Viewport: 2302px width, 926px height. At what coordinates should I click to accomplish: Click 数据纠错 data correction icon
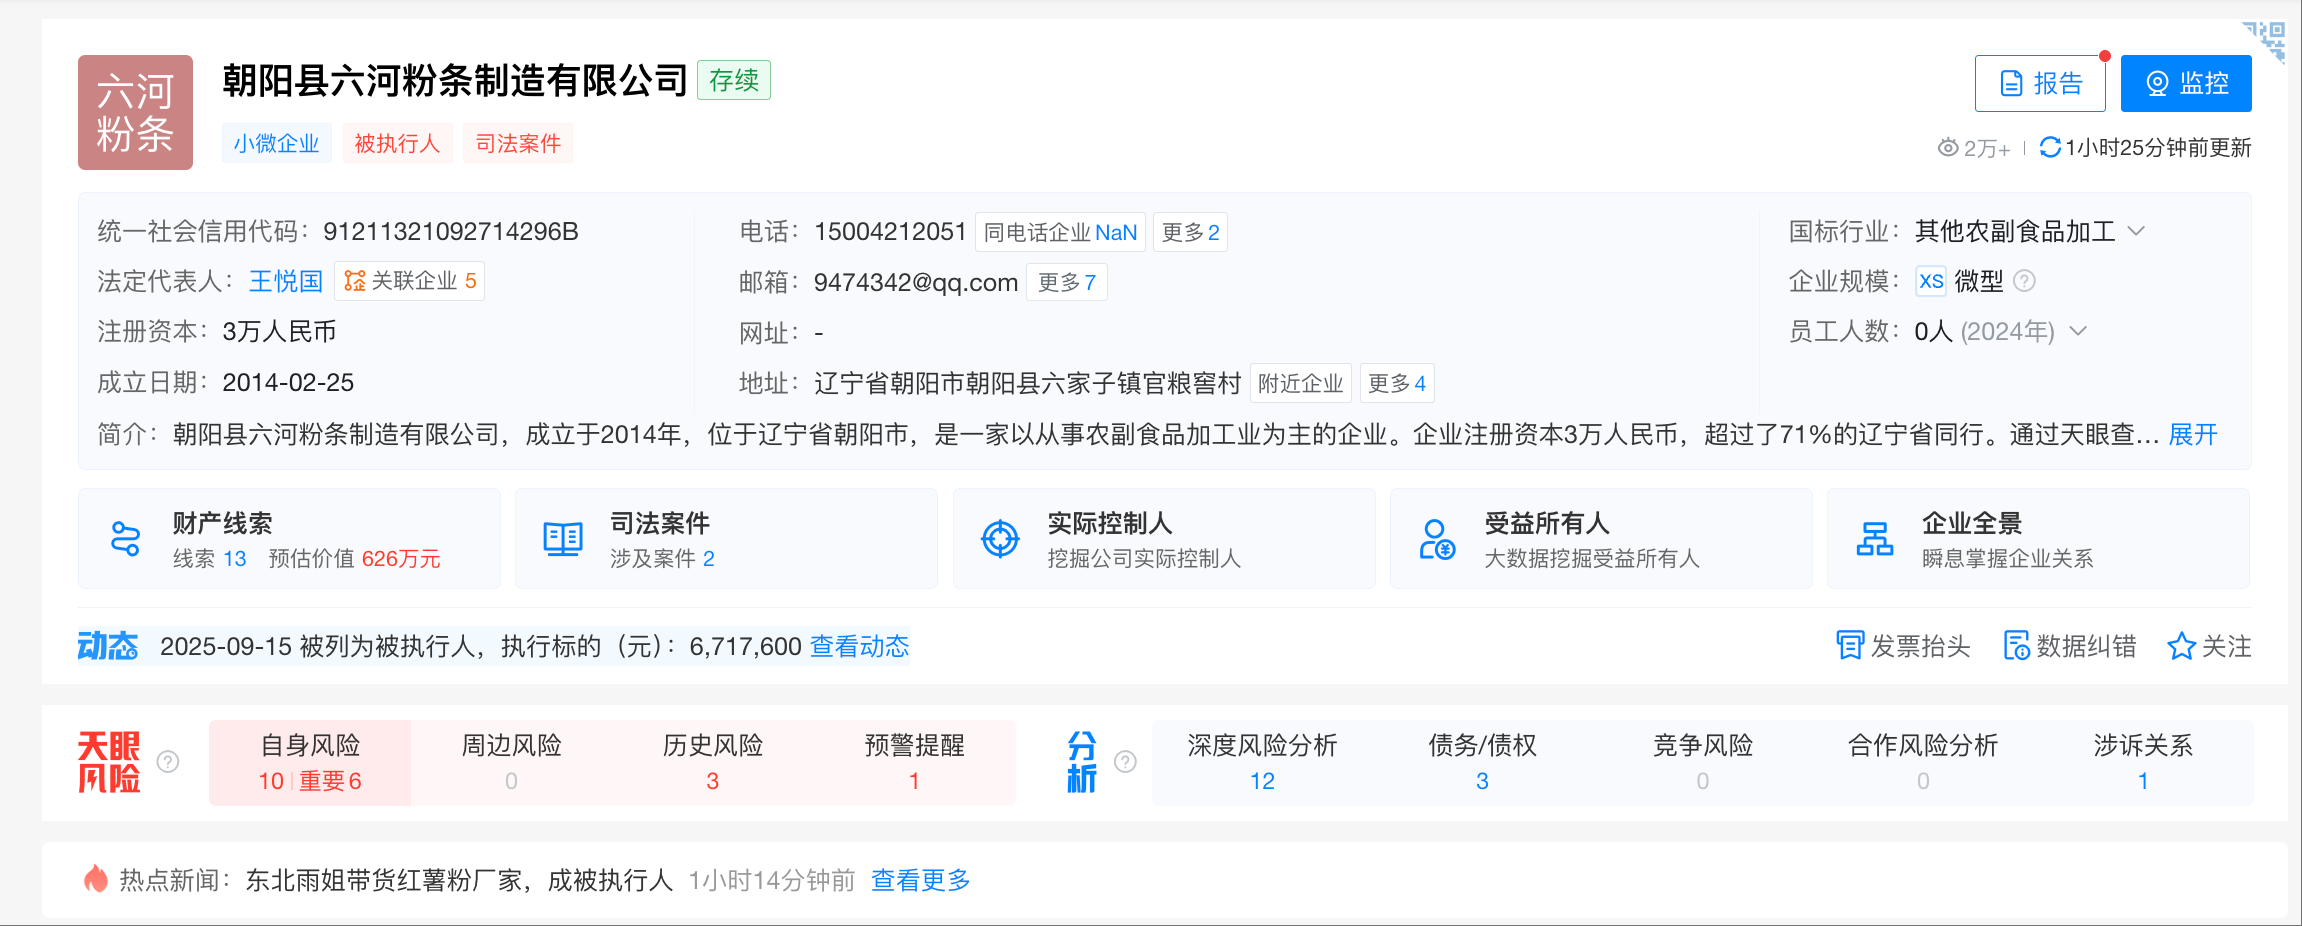click(2016, 646)
